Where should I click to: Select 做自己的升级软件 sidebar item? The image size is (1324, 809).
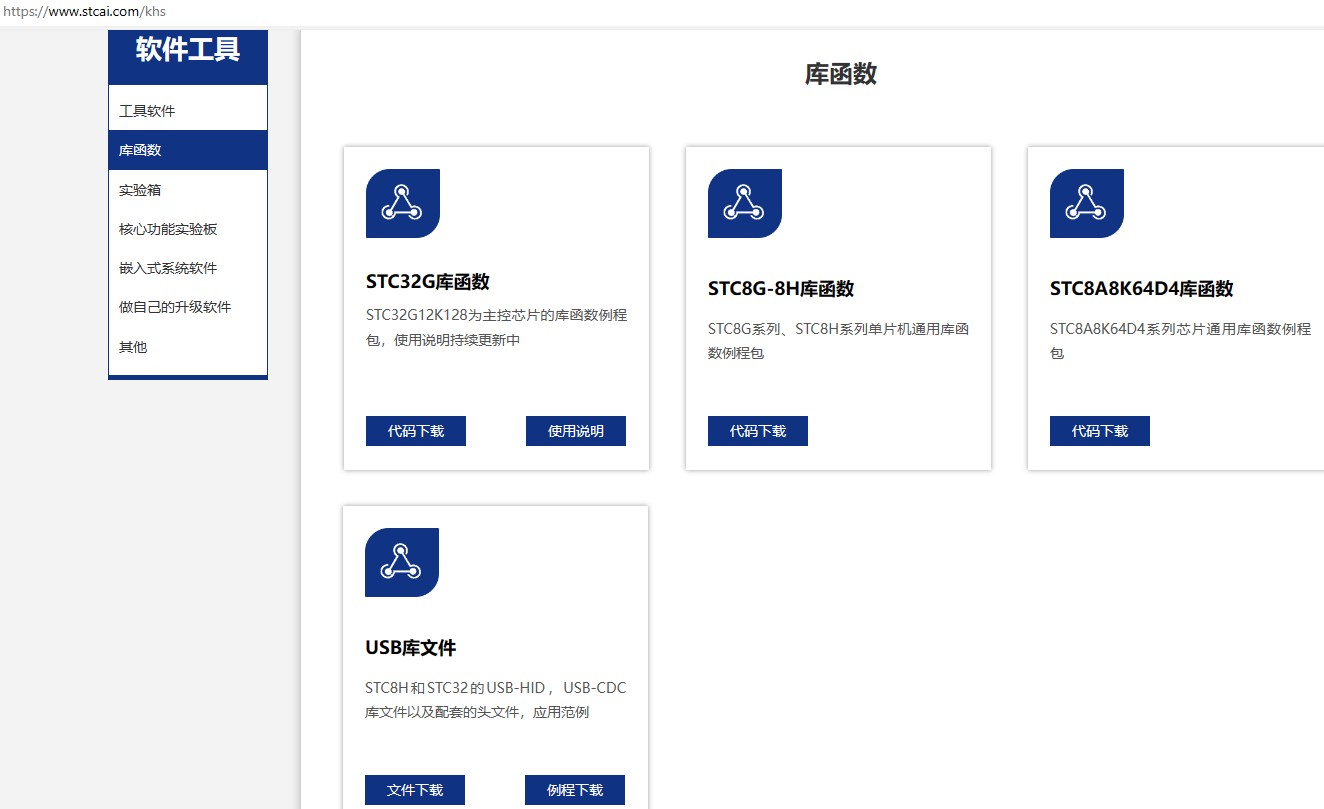[188, 307]
